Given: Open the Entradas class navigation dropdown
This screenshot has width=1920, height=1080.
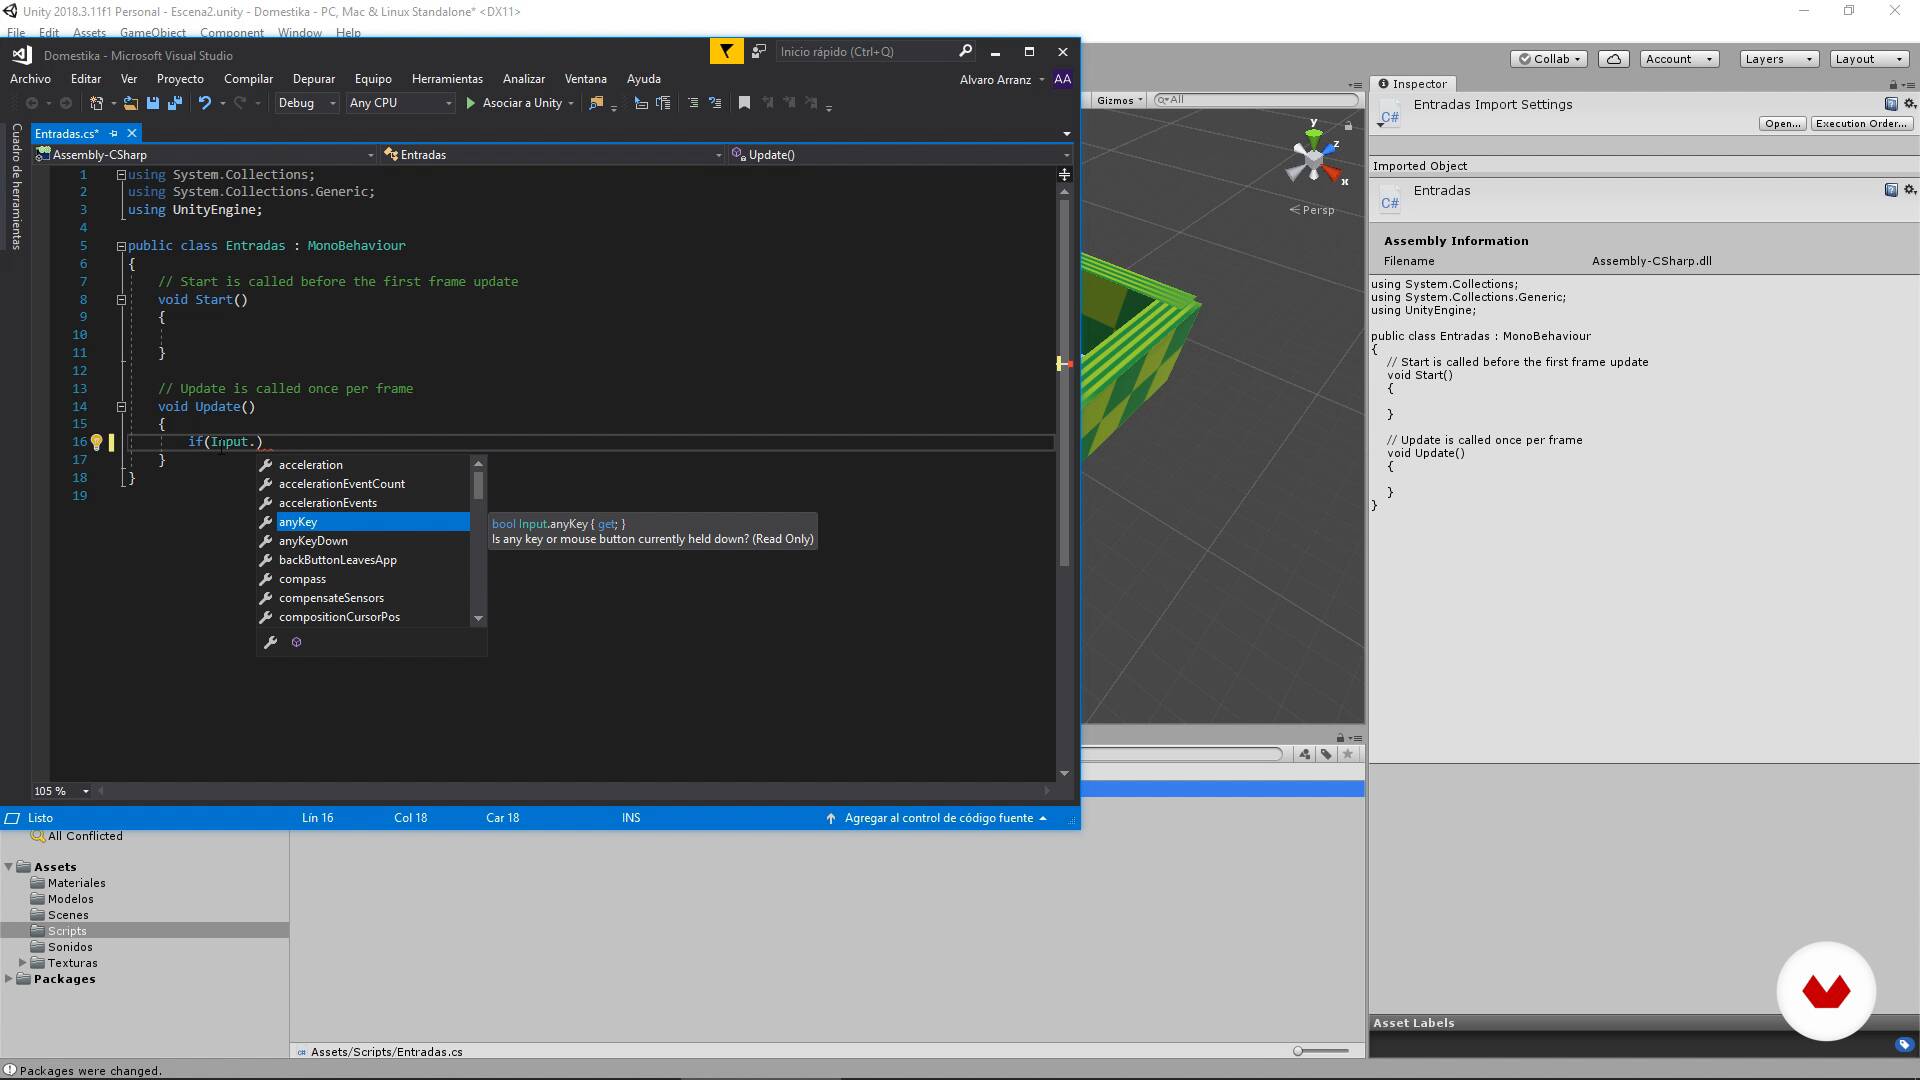Looking at the screenshot, I should tap(553, 155).
